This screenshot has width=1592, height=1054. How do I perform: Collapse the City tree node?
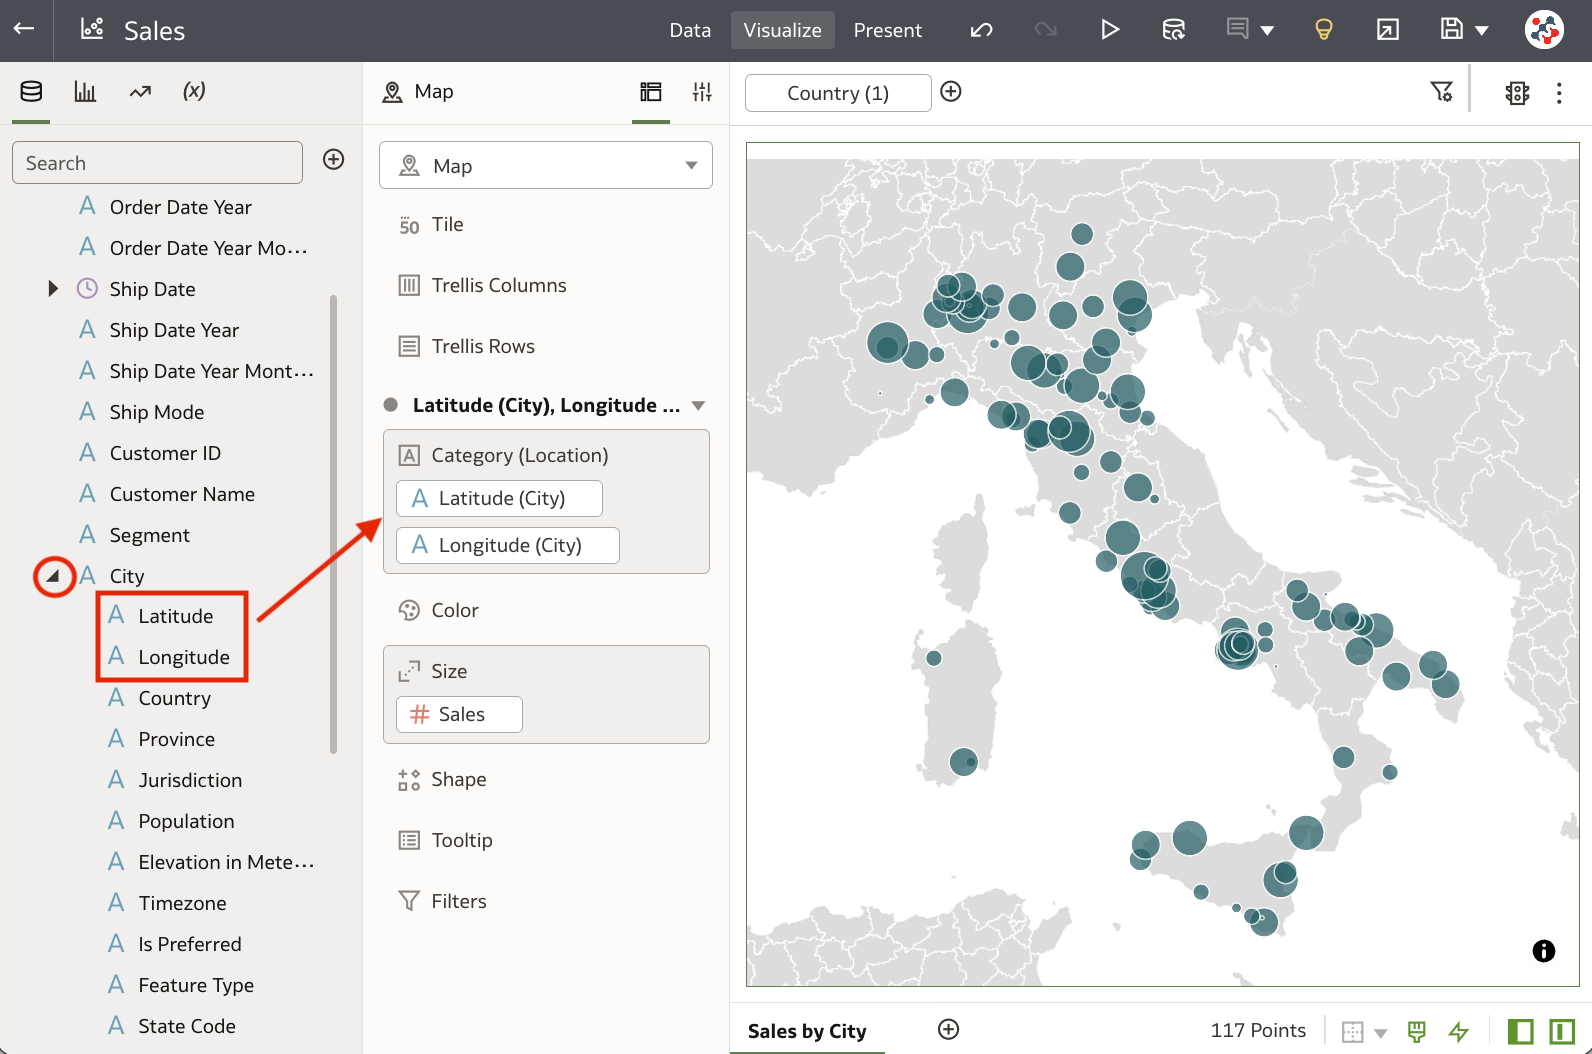54,576
